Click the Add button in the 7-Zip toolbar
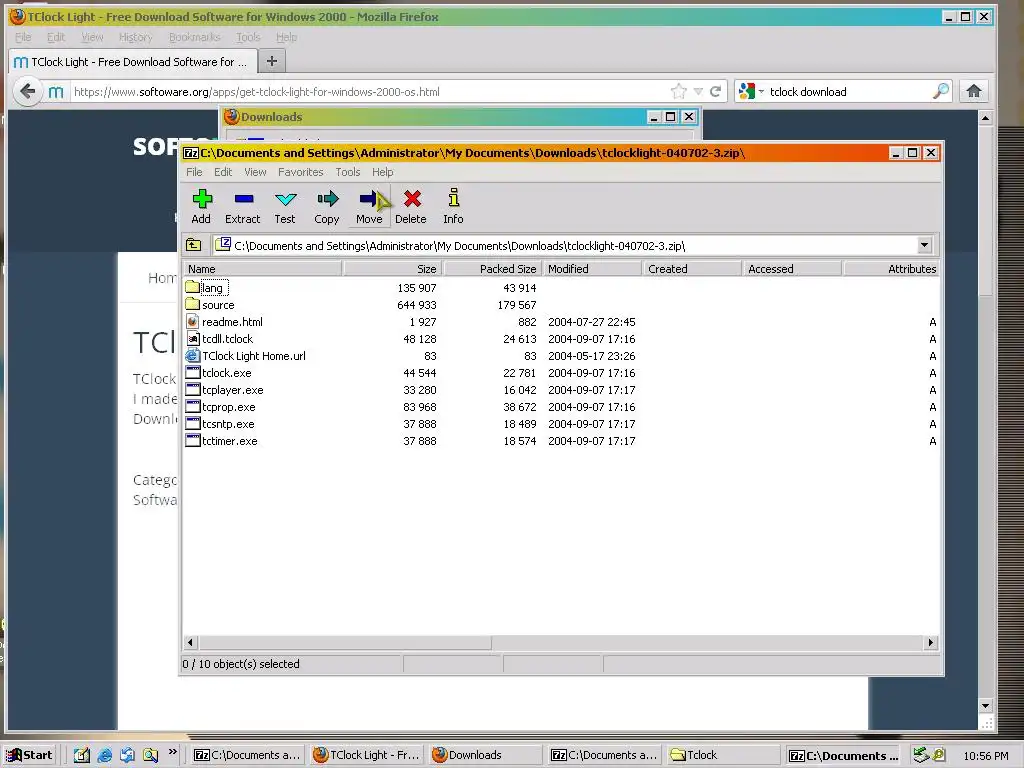This screenshot has height=768, width=1024. (201, 206)
